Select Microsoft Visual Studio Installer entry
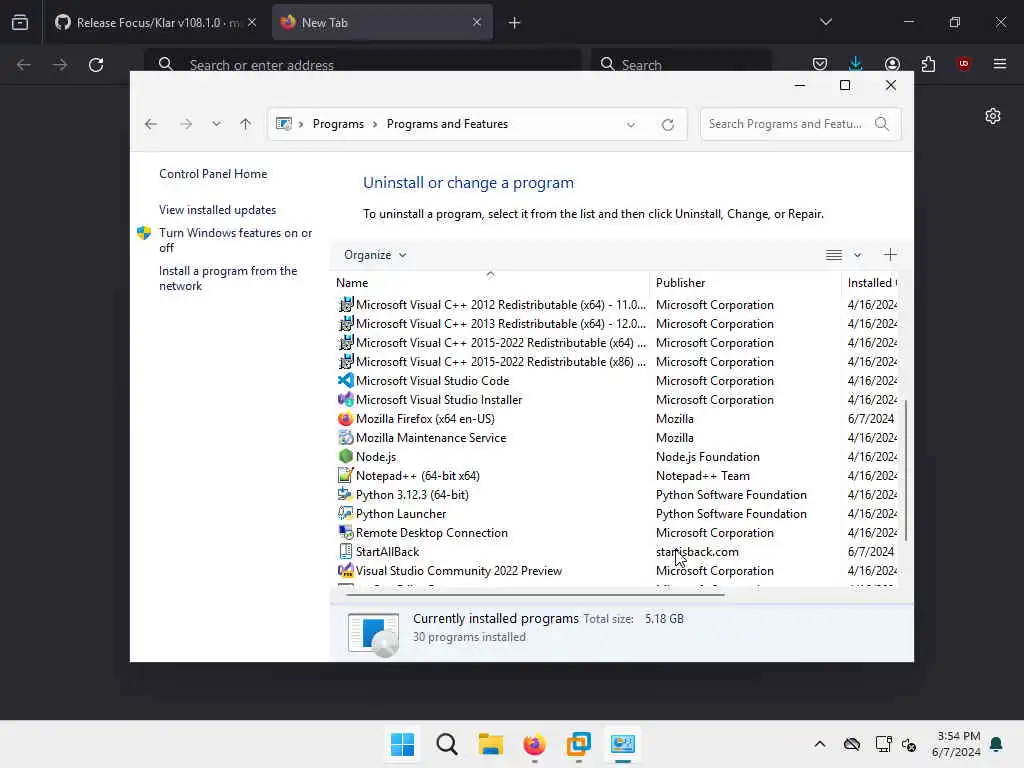The height and width of the screenshot is (768, 1024). [x=438, y=400]
